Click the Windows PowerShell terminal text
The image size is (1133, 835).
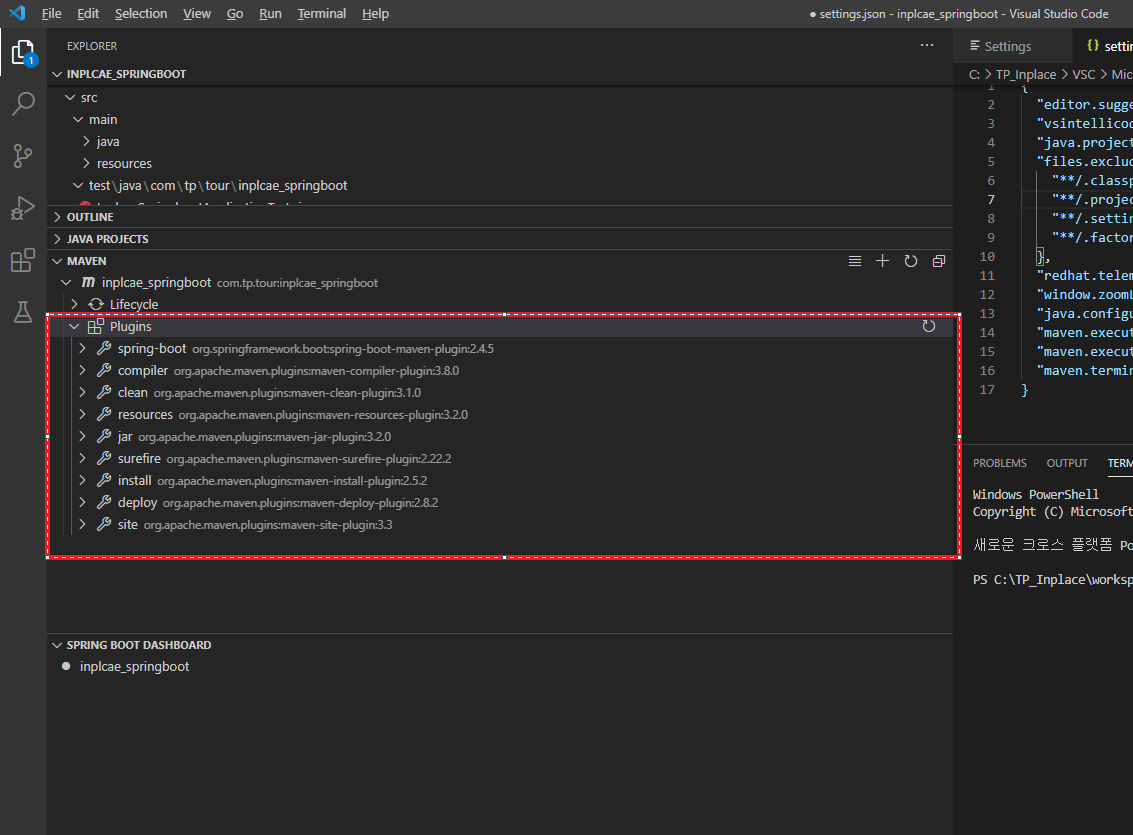pos(1035,494)
